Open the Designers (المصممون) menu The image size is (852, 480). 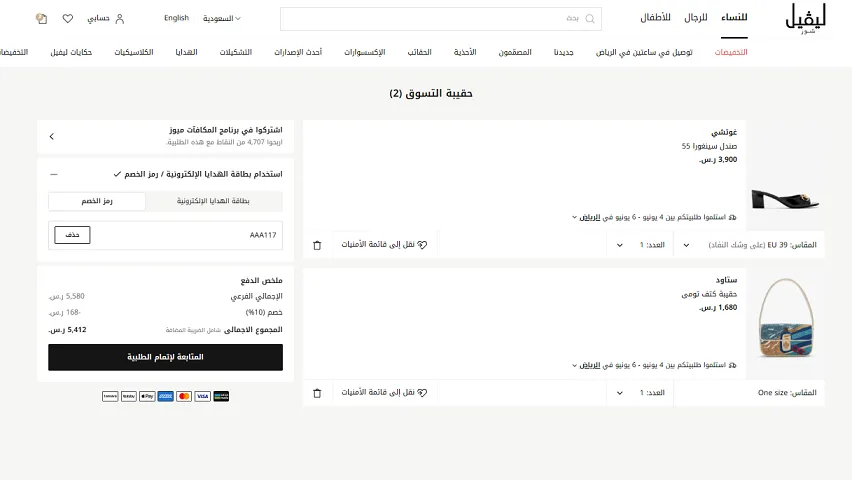515,52
